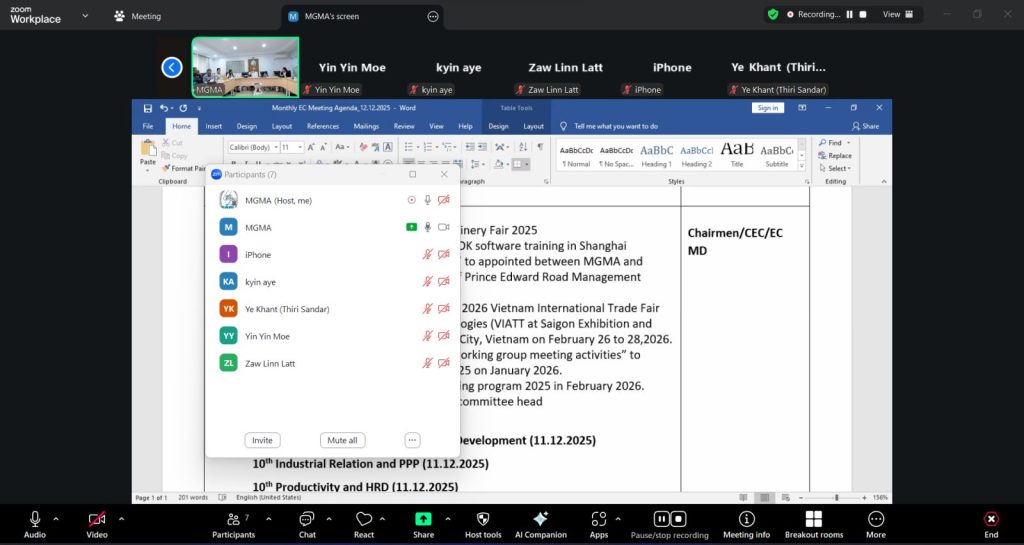Click the Invite button
Viewport: 1024px width, 545px height.
coord(262,440)
